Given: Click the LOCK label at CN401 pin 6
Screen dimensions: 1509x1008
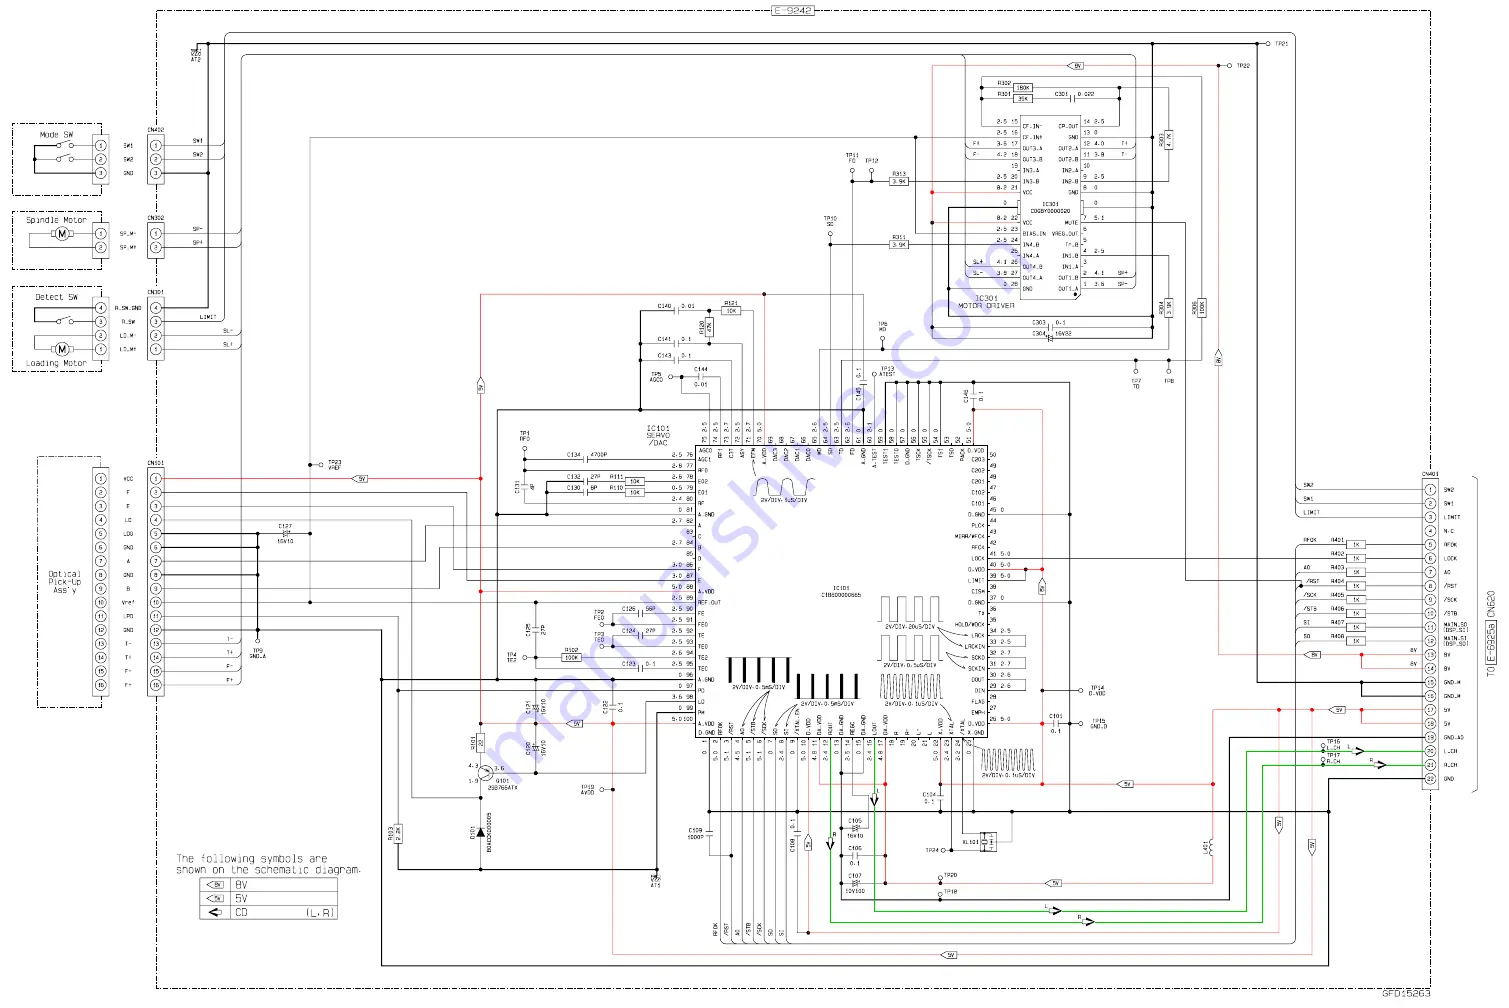Looking at the screenshot, I should (x=1451, y=559).
